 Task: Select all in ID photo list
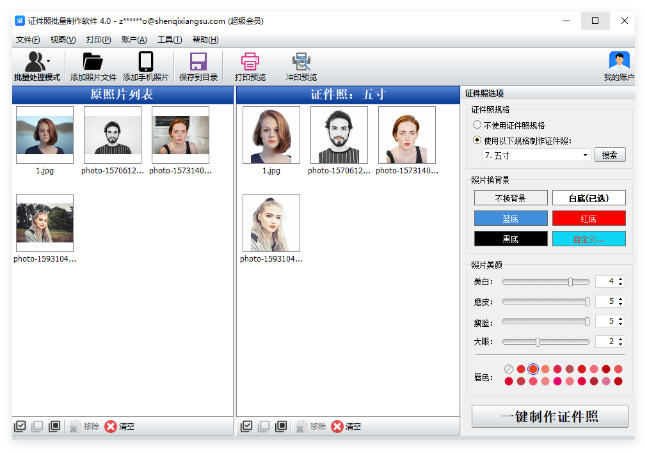(246, 426)
